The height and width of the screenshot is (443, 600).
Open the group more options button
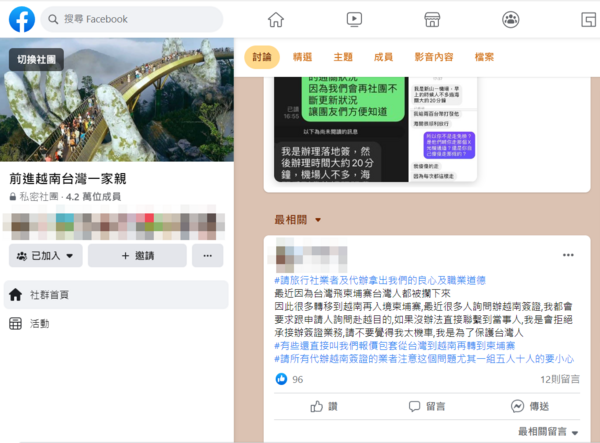[x=207, y=256]
